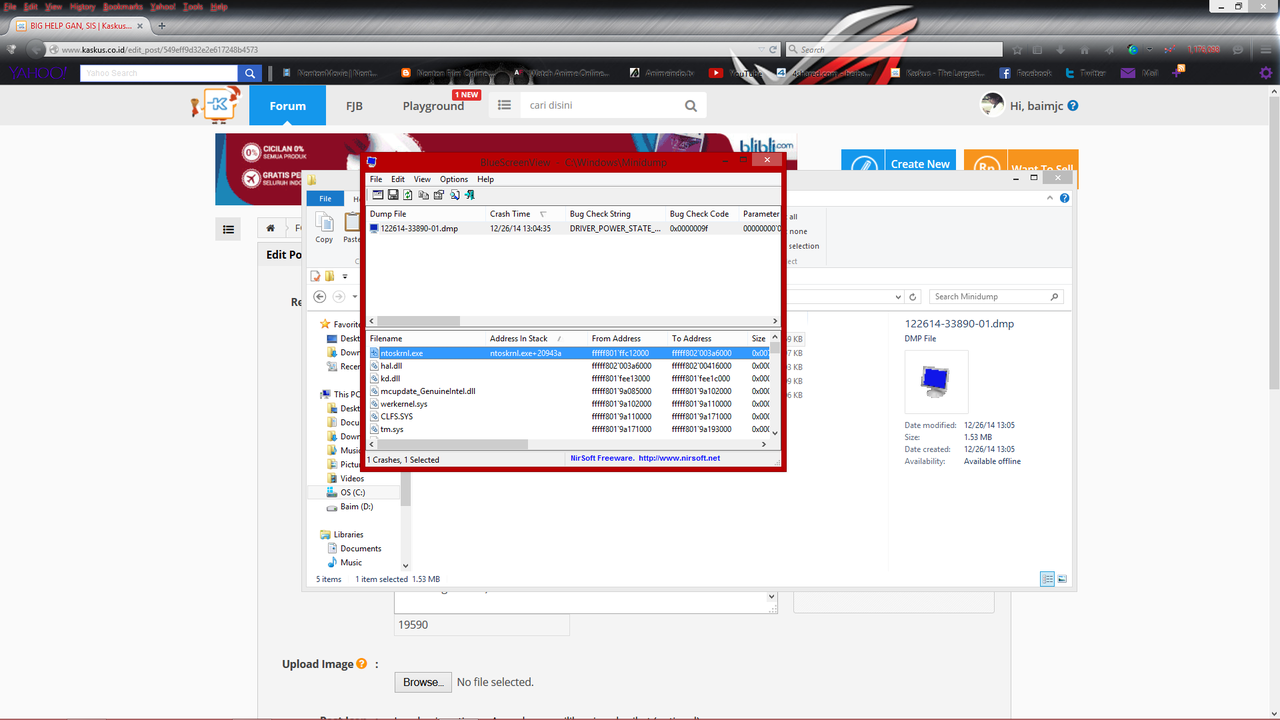
Task: Open the baimjc user profile avatar
Action: (x=992, y=105)
